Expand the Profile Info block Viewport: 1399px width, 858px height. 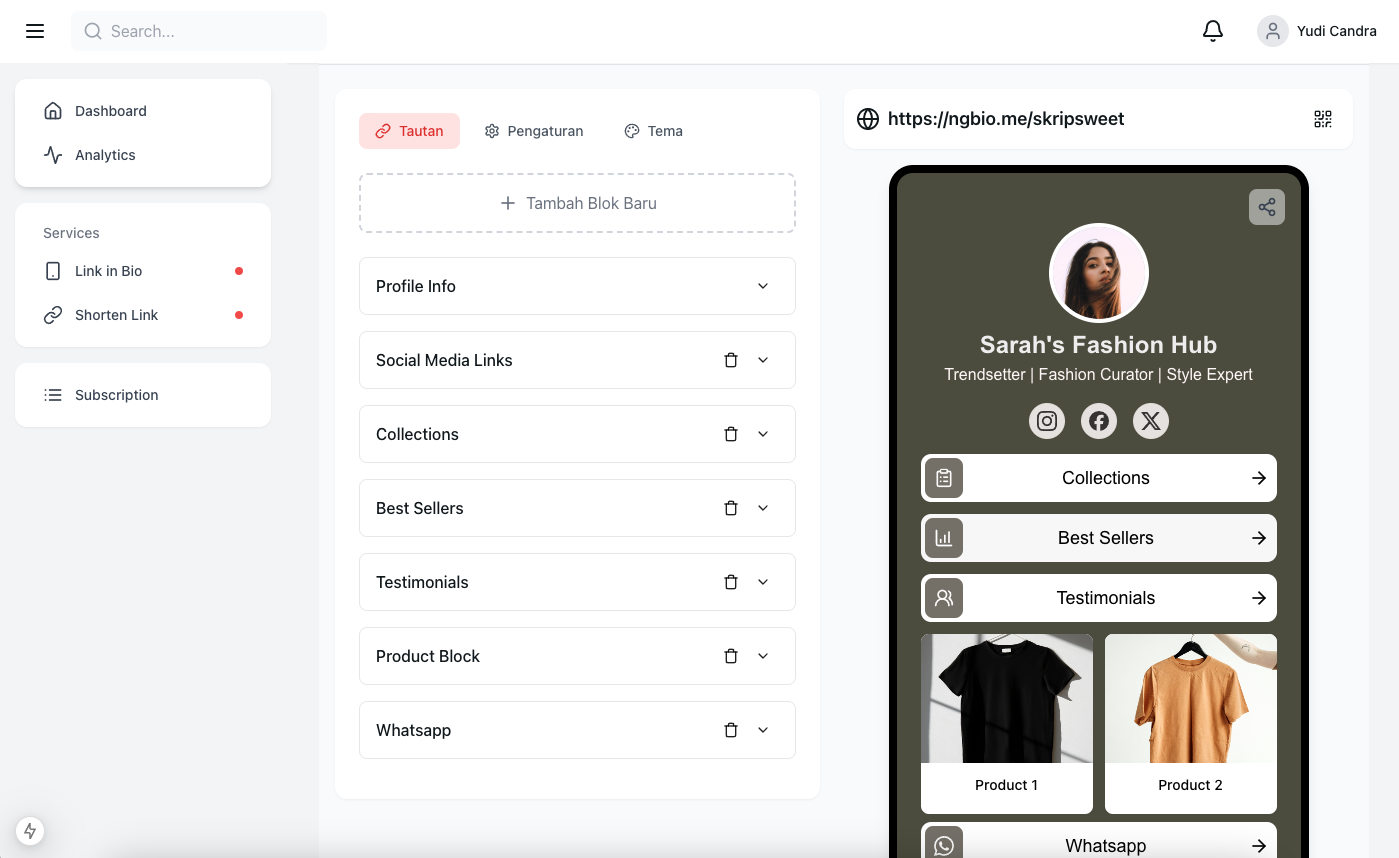pos(763,286)
